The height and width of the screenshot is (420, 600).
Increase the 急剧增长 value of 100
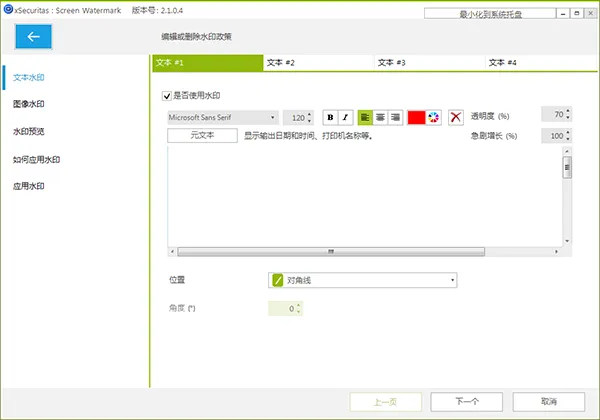click(x=568, y=132)
